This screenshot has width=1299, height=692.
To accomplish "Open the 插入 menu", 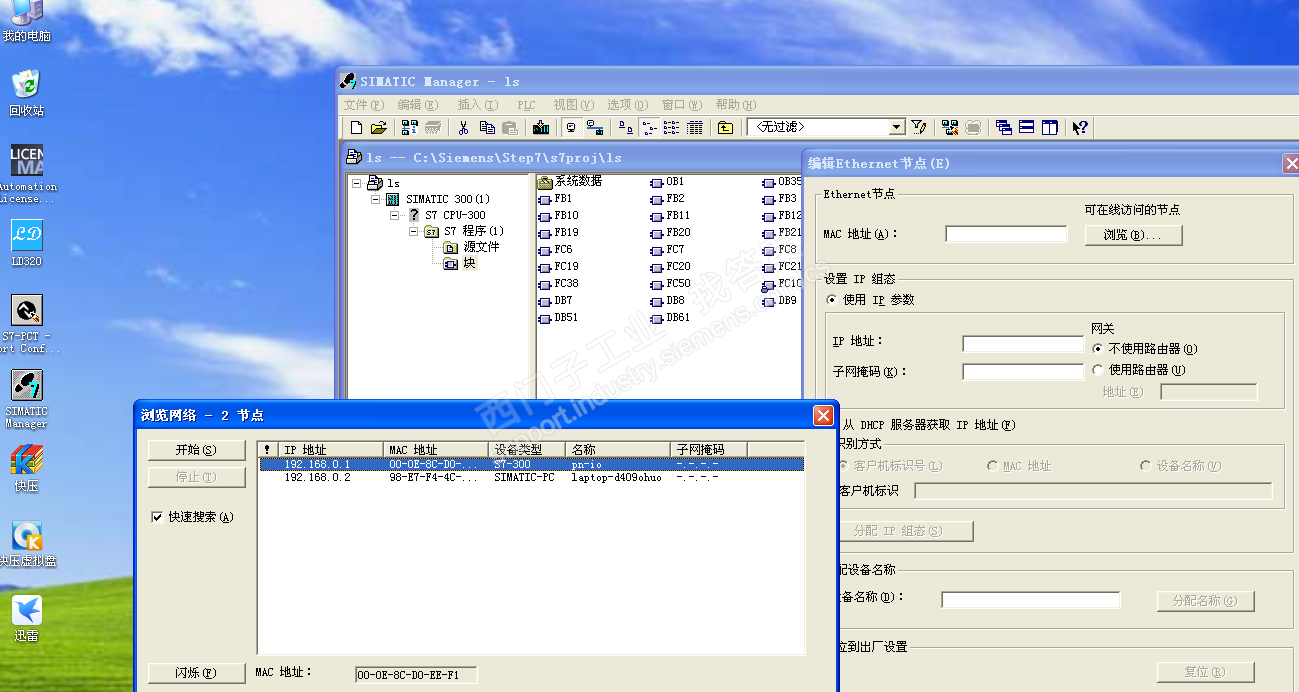I will pyautogui.click(x=477, y=105).
